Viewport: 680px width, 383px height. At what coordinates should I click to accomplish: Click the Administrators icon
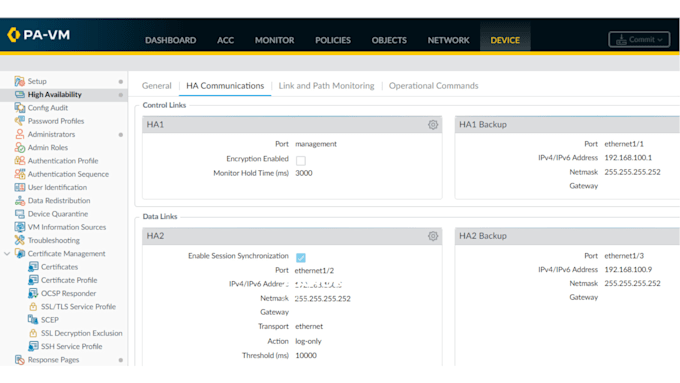click(20, 134)
